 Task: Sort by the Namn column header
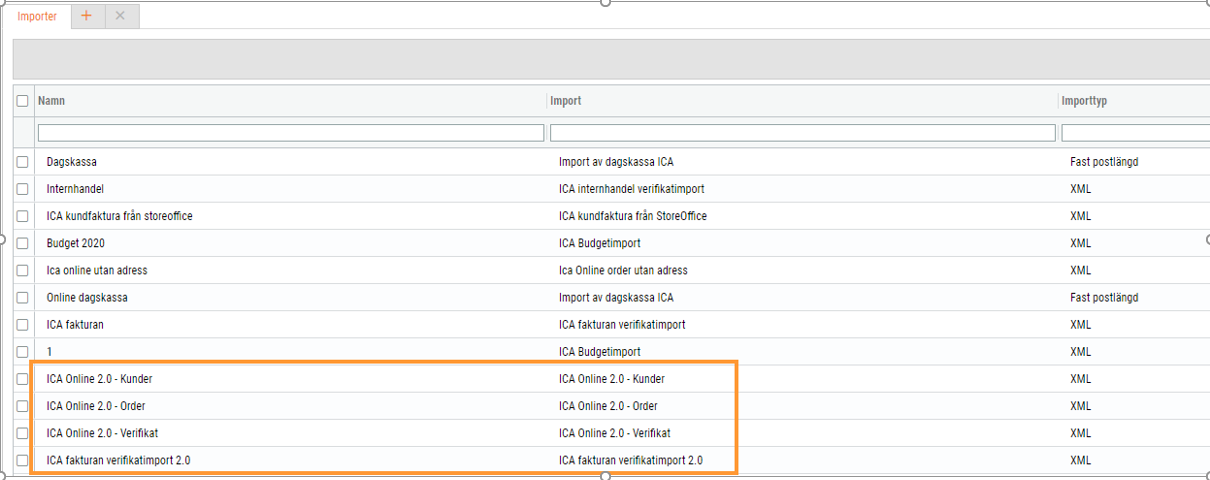[x=52, y=101]
